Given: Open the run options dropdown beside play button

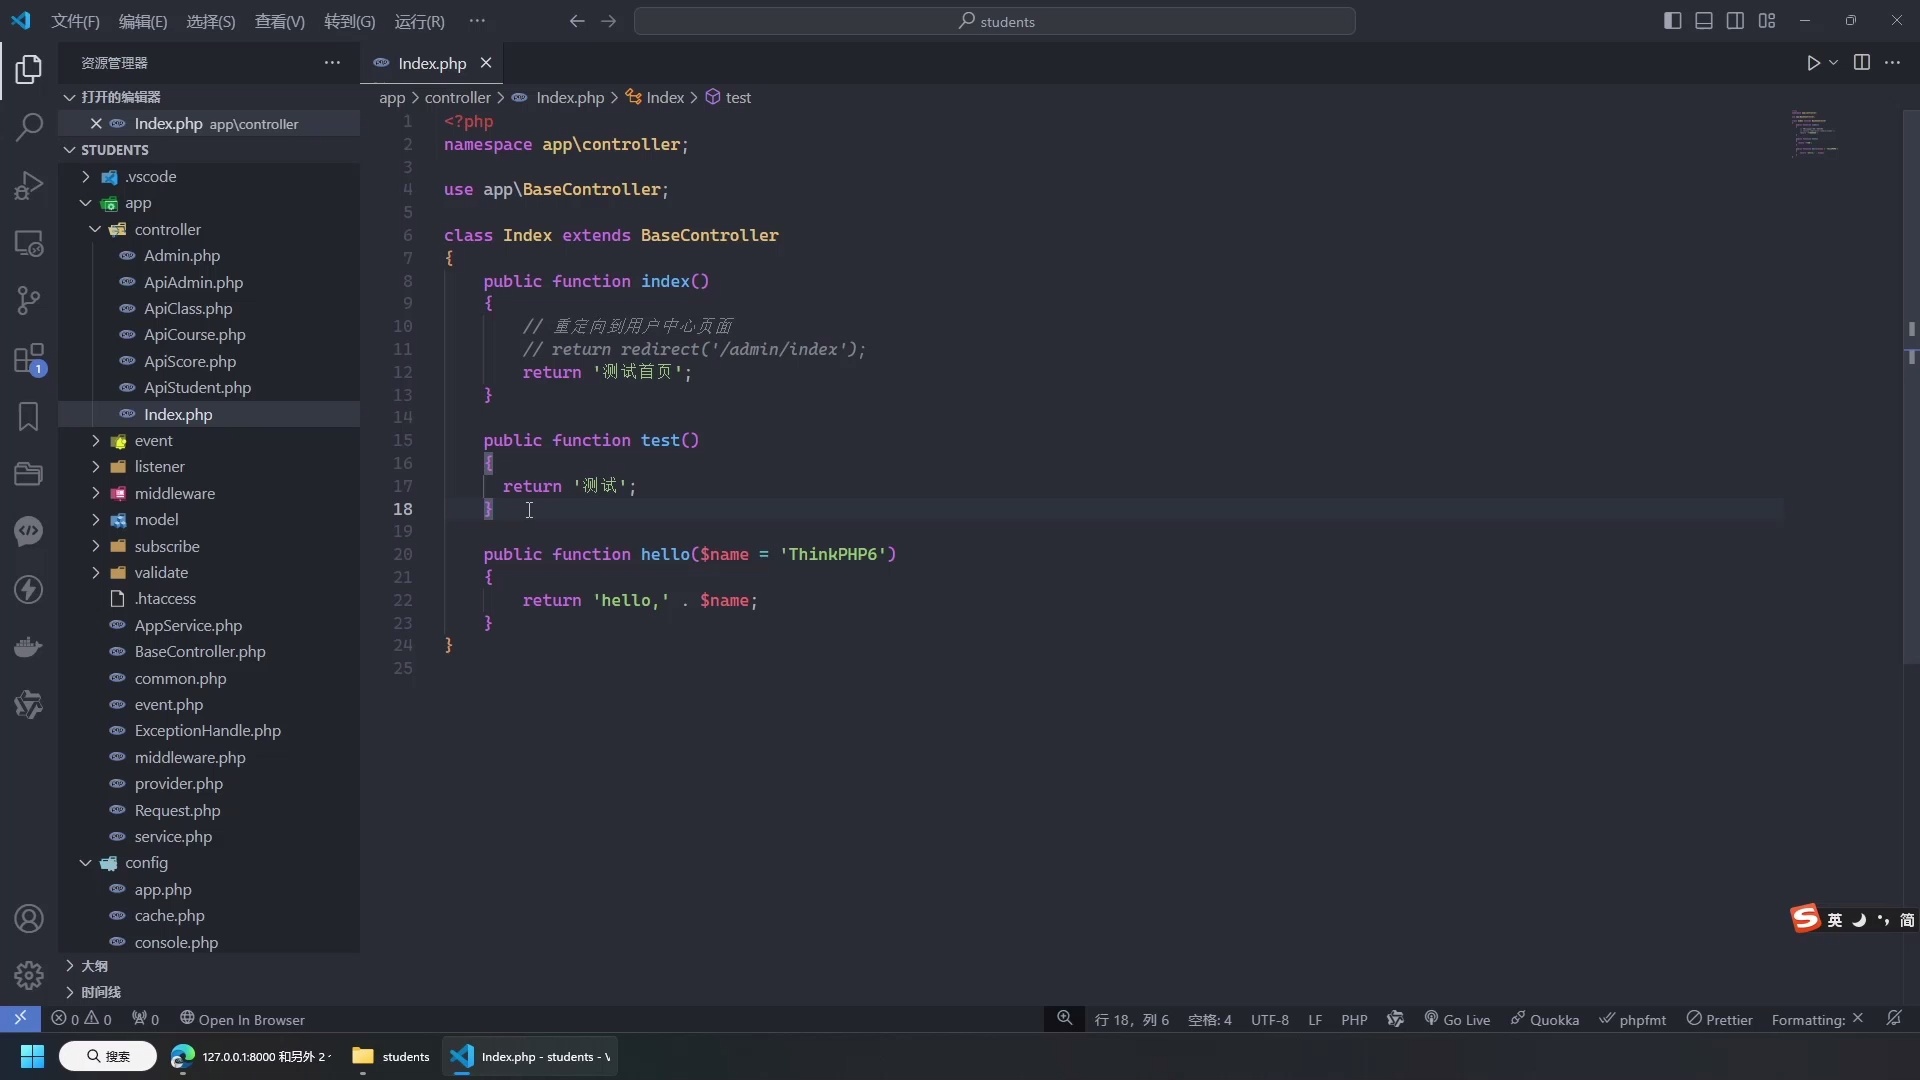Looking at the screenshot, I should (x=1833, y=62).
